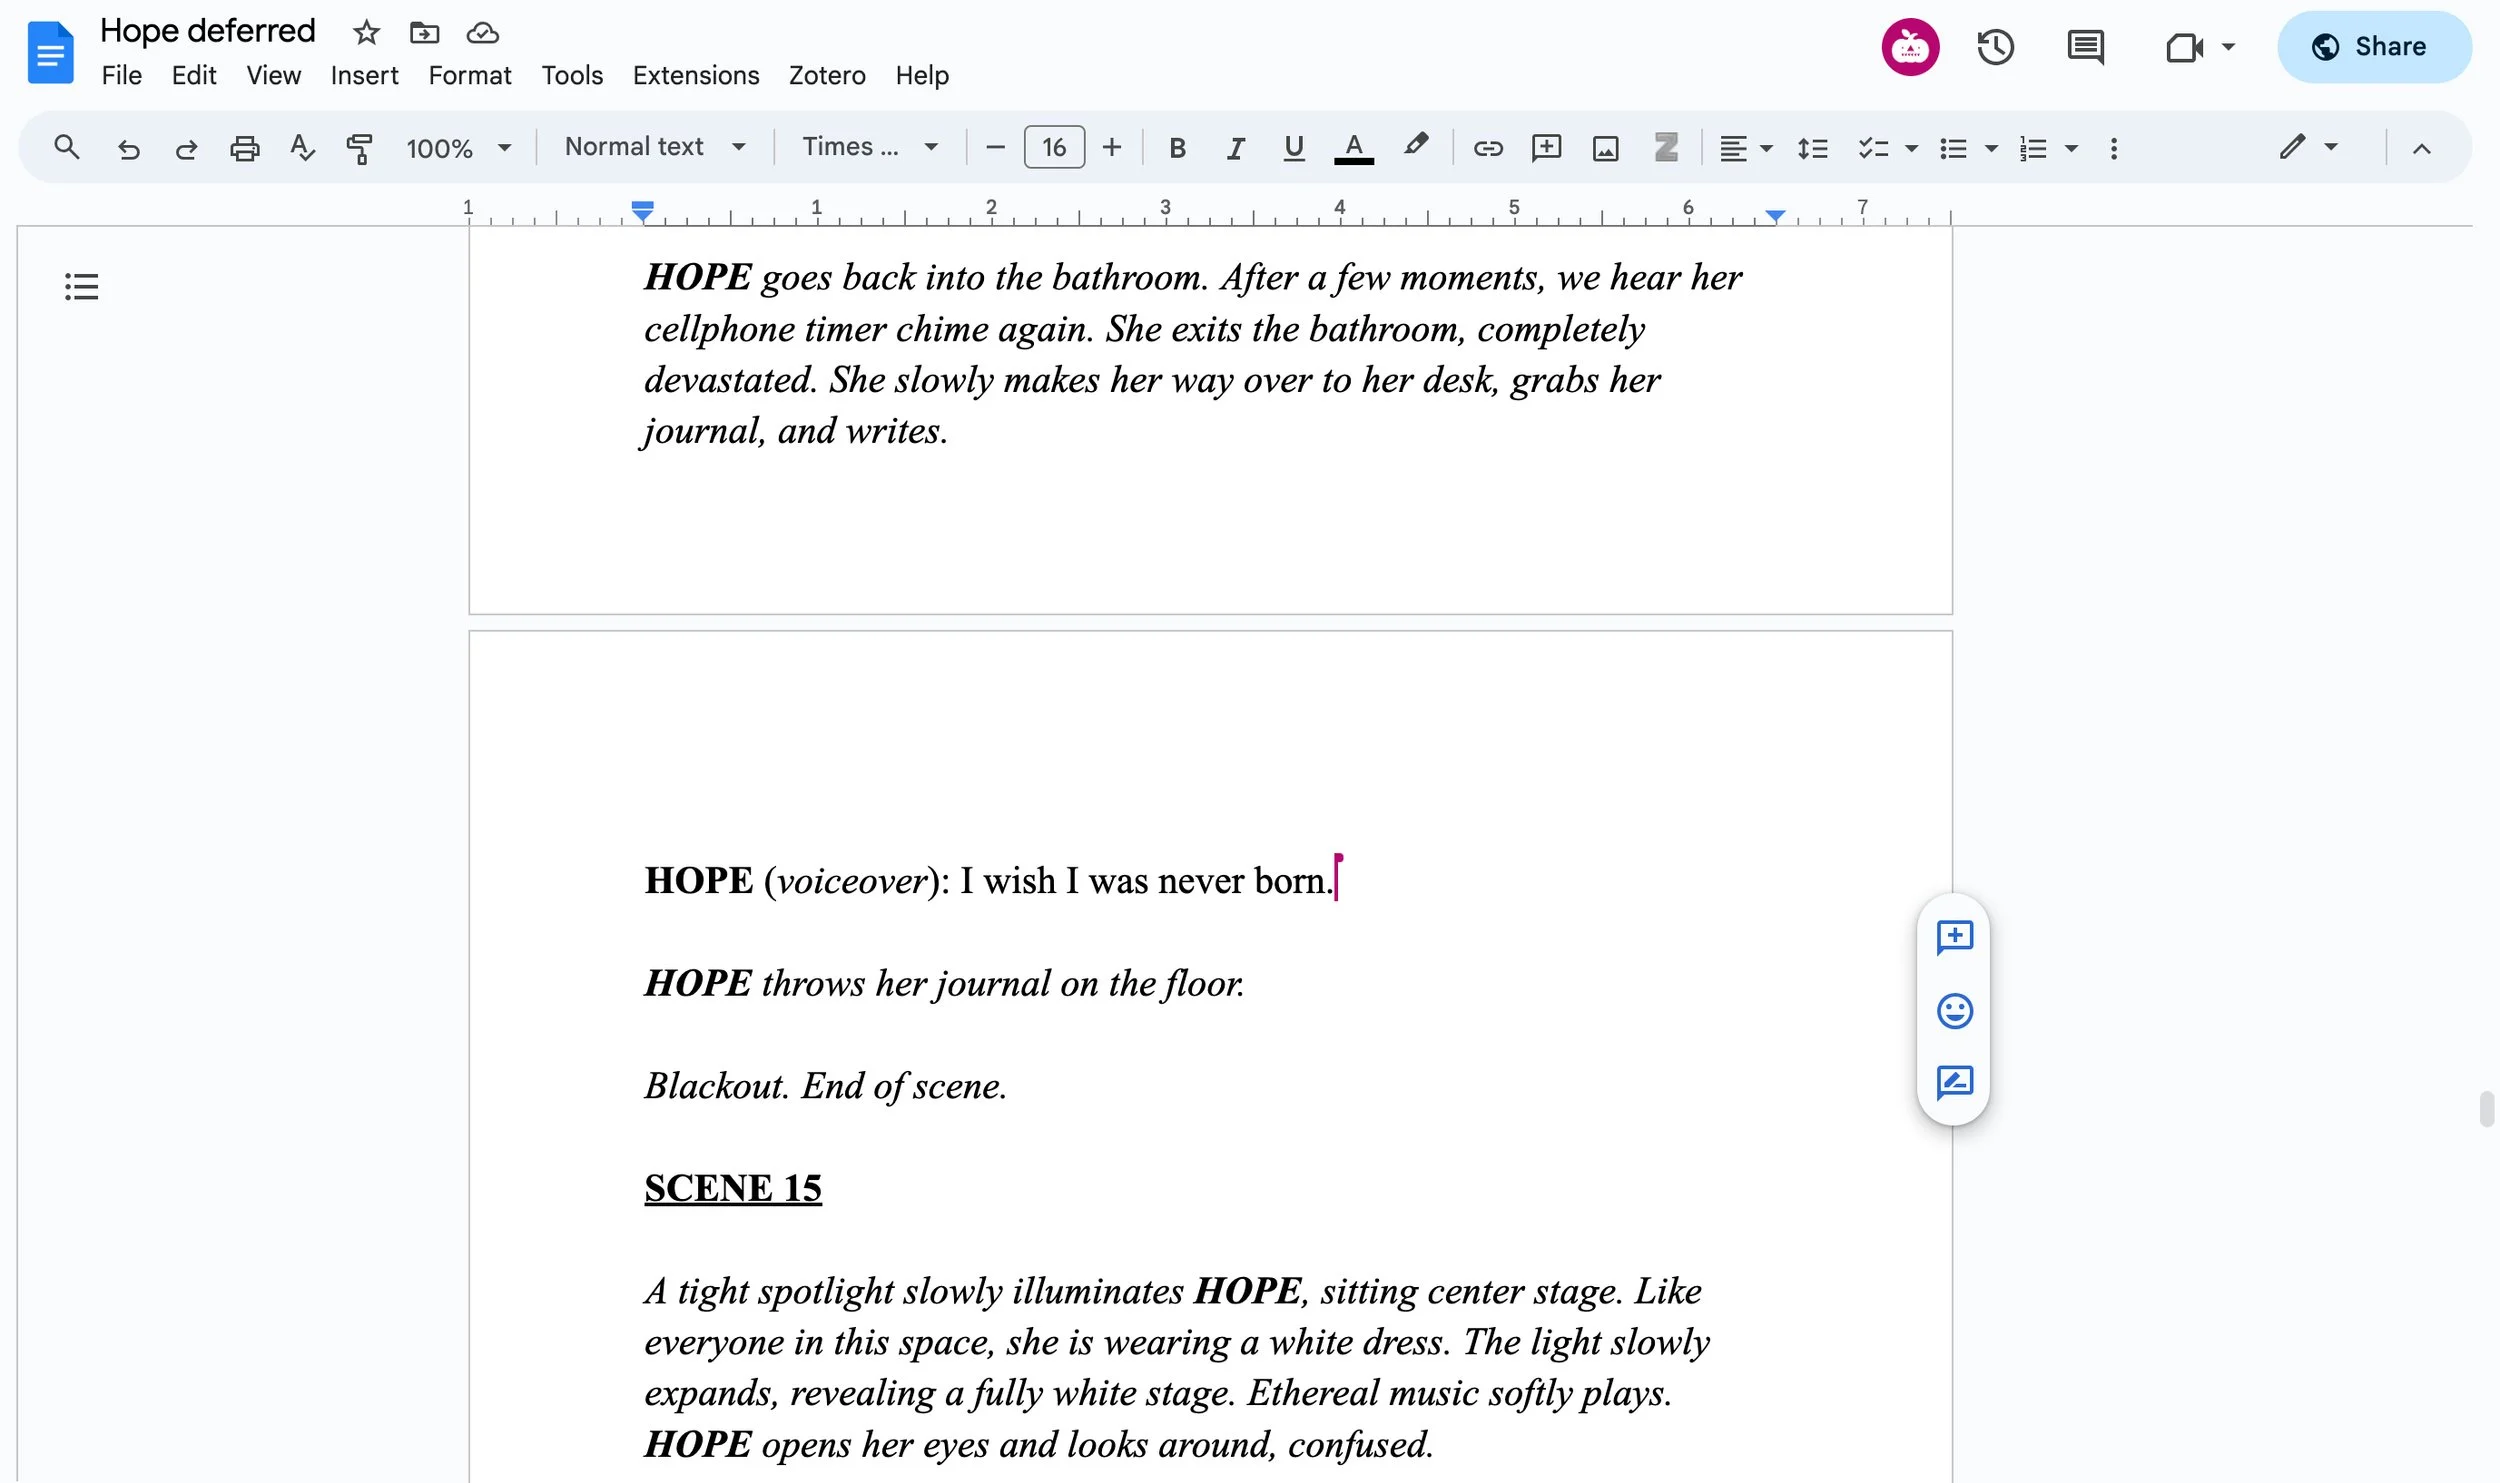This screenshot has width=2500, height=1483.
Task: Click the emoji reaction icon beside page
Action: tap(1954, 1010)
